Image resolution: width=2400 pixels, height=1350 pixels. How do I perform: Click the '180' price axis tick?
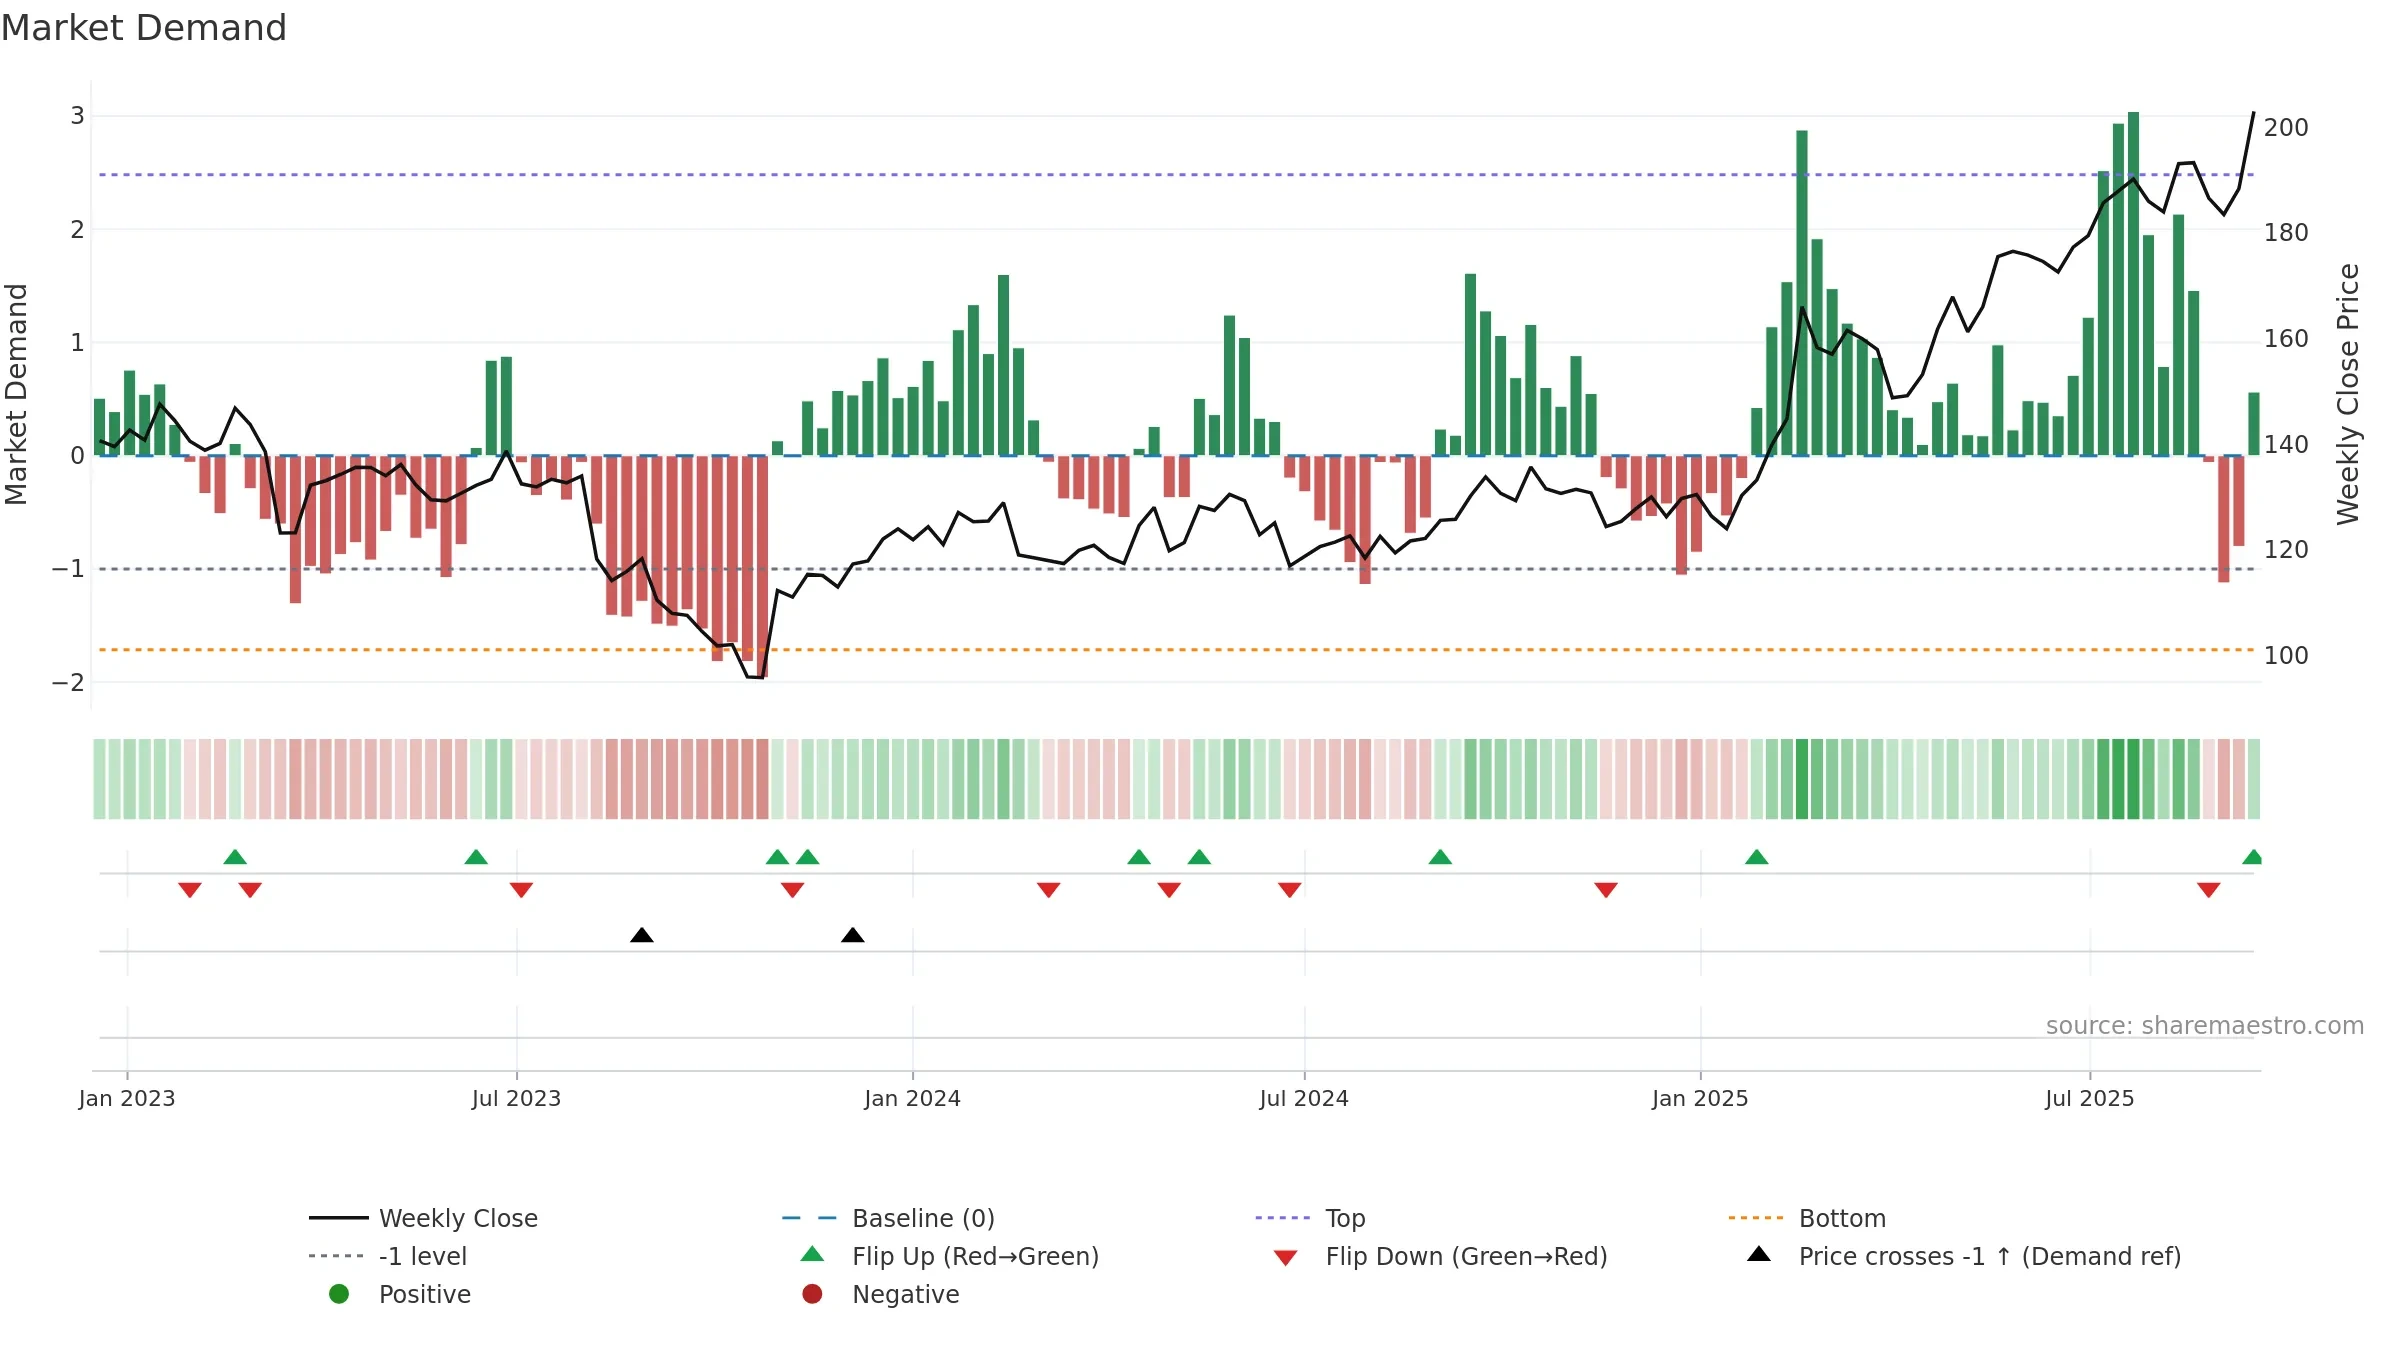point(2286,232)
